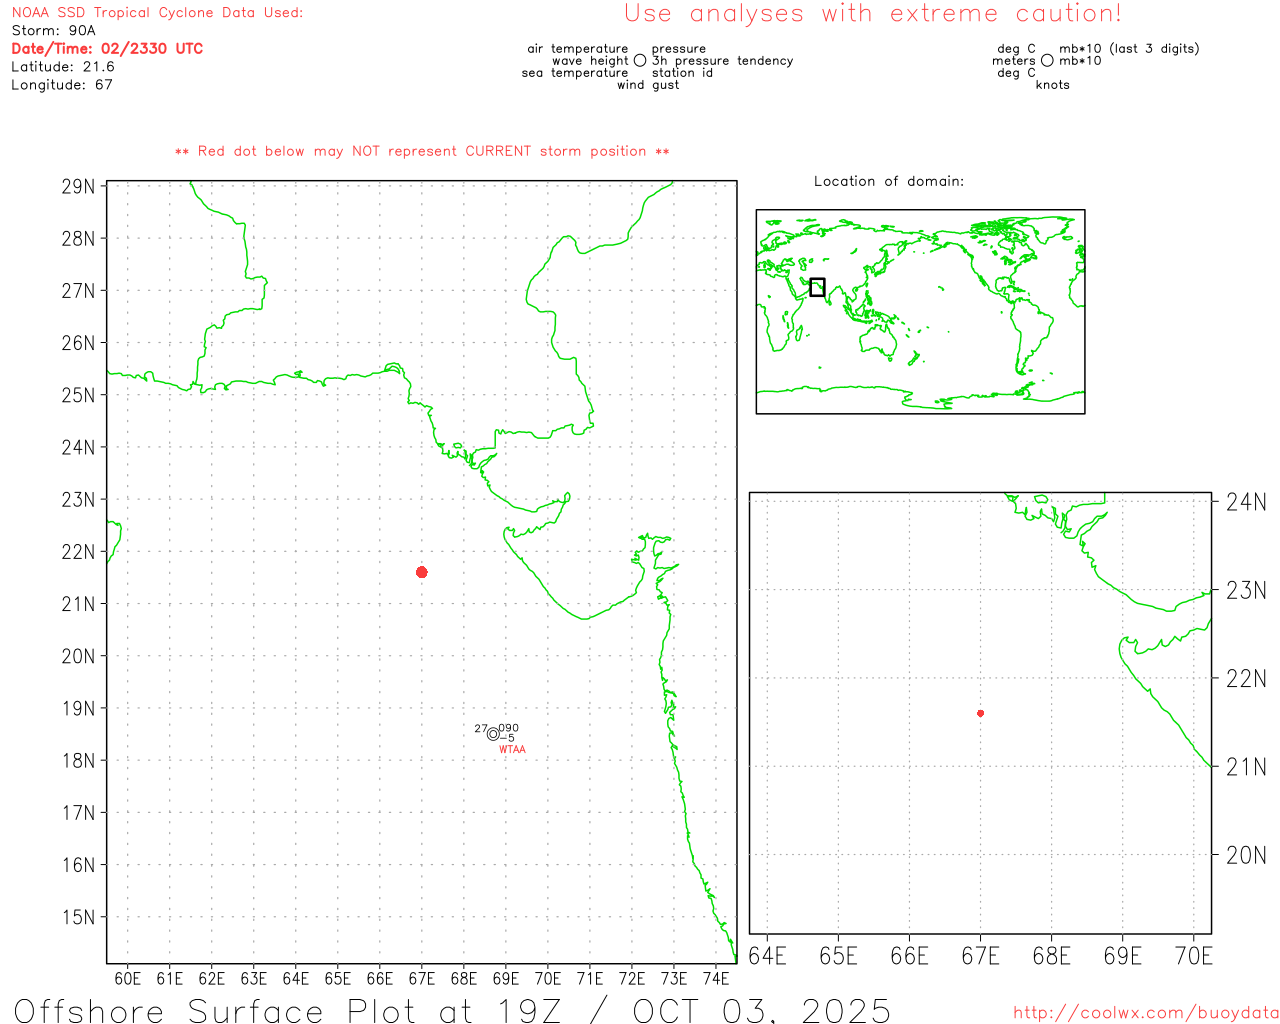Click the '29N' latitude axis label
Image resolution: width=1280 pixels, height=1024 pixels.
[x=79, y=187]
